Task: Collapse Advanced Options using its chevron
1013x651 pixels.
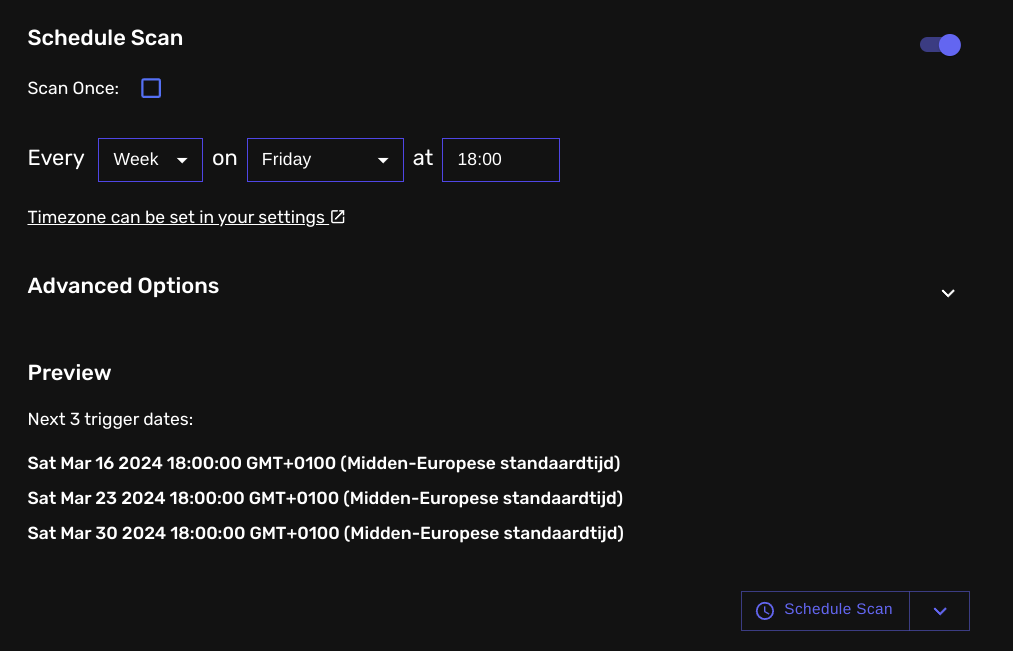Action: click(947, 293)
